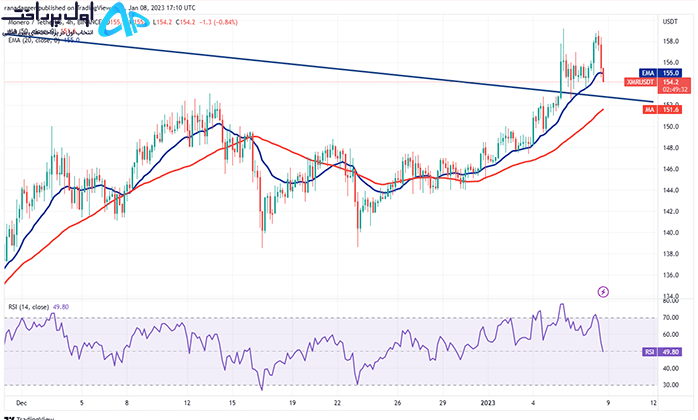The image size is (698, 420).
Task: Click the 158.0 level on price scale
Action: [671, 41]
